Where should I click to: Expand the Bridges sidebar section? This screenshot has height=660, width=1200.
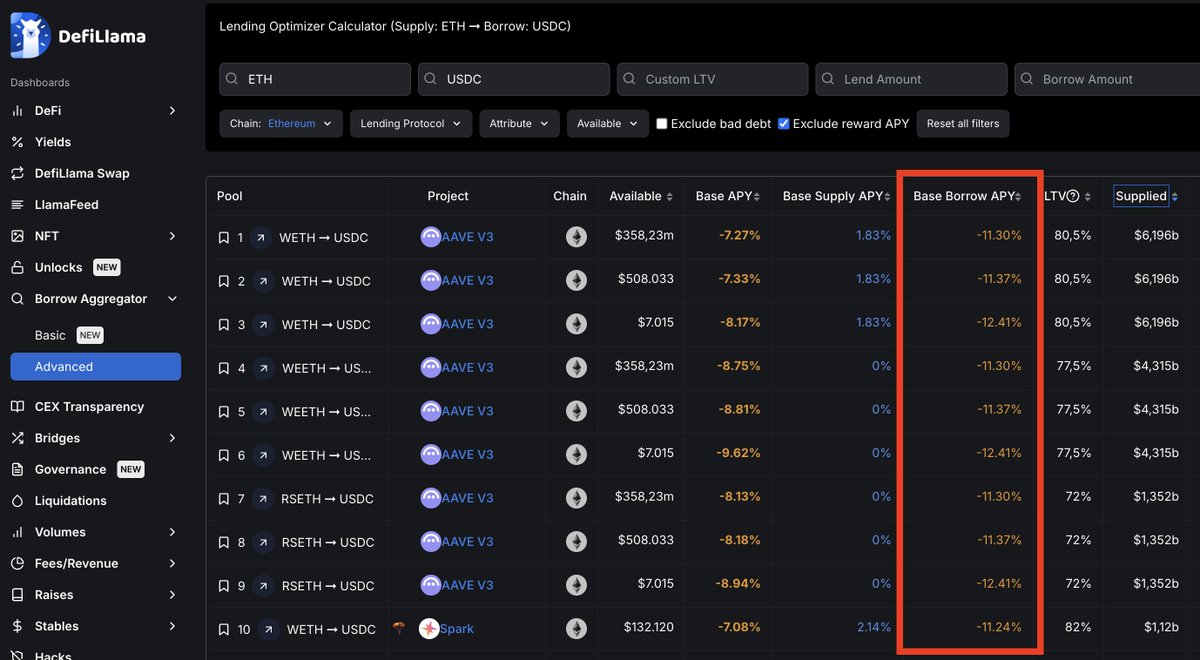coord(172,438)
